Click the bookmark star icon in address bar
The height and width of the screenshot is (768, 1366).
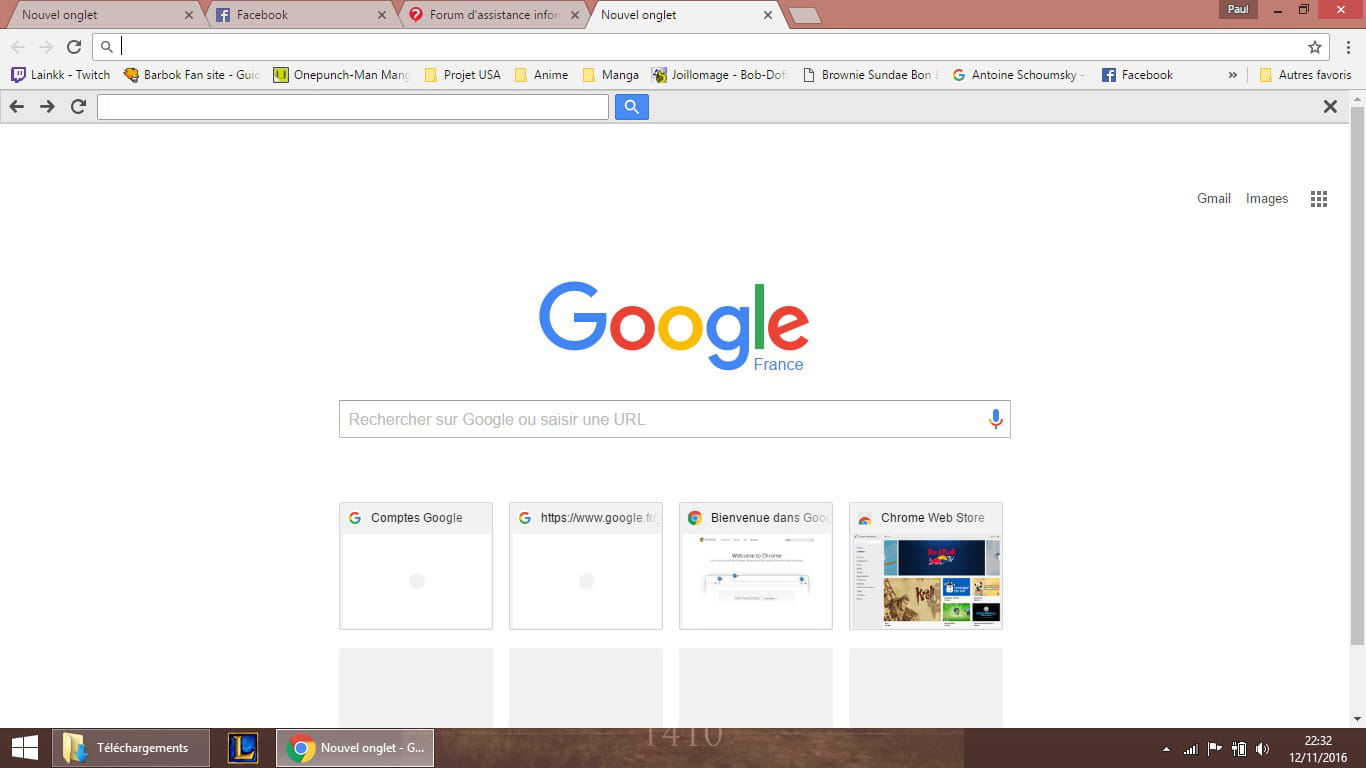[x=1315, y=47]
